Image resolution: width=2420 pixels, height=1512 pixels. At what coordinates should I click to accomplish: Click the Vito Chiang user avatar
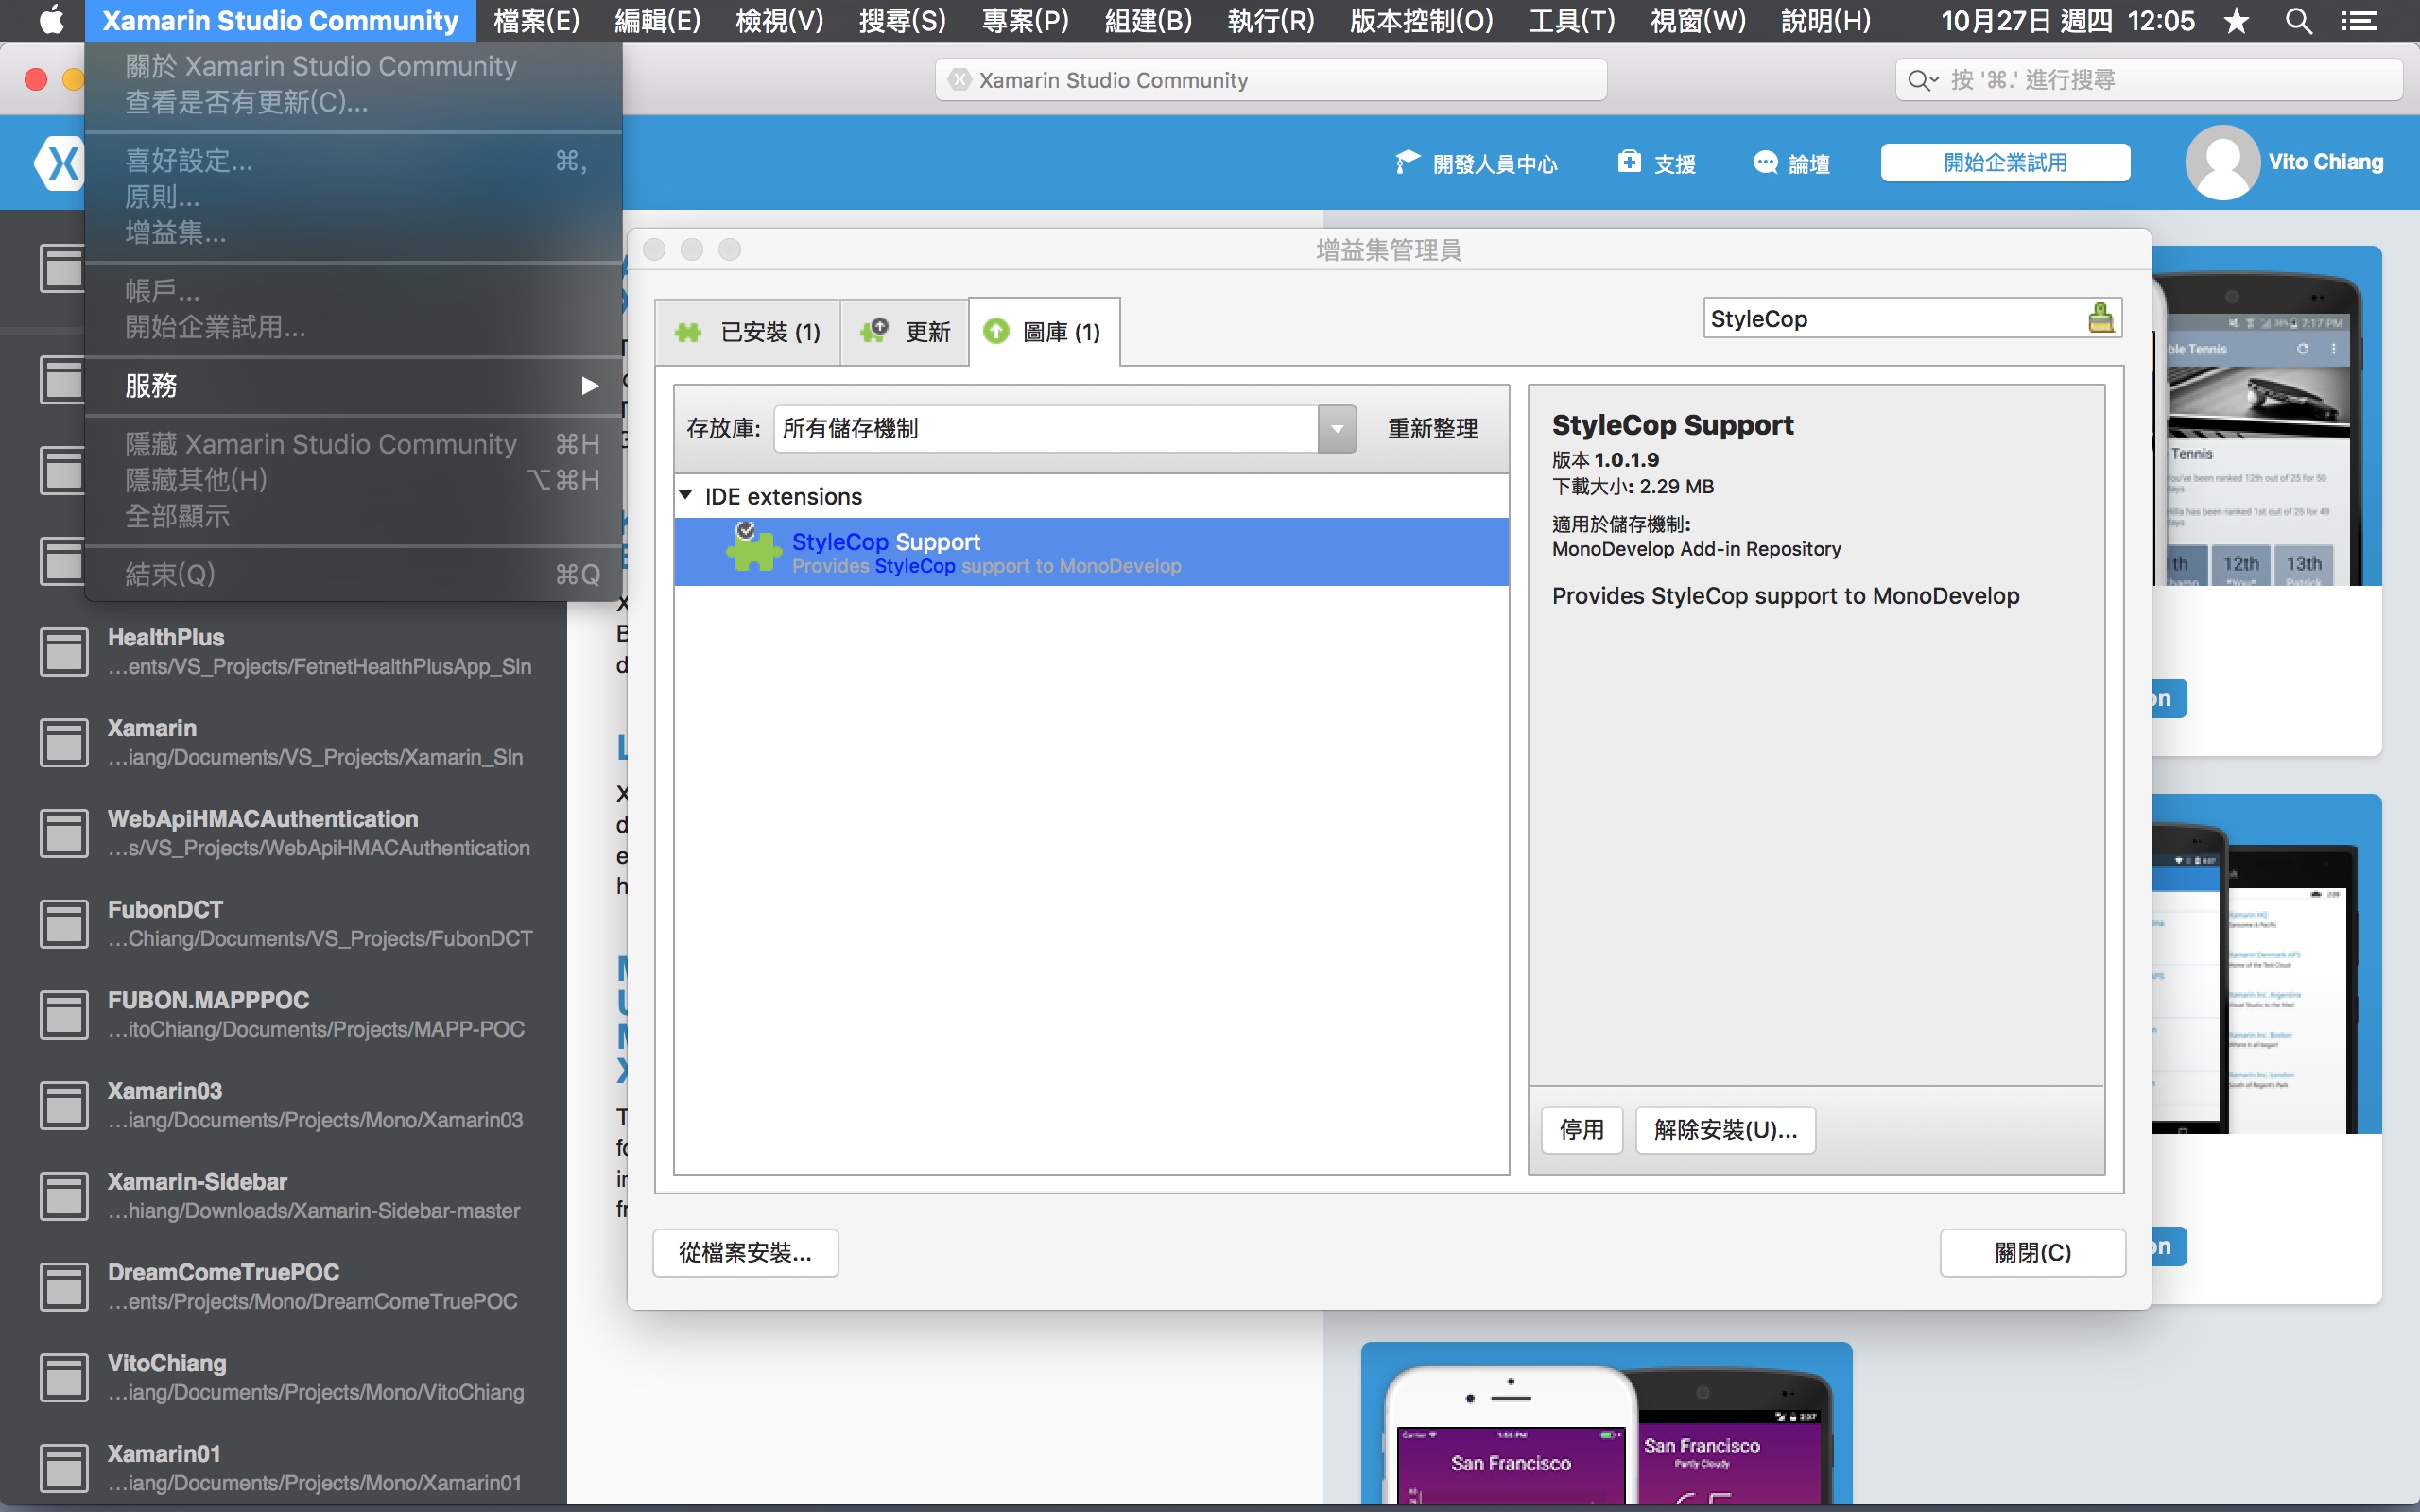pyautogui.click(x=2222, y=162)
